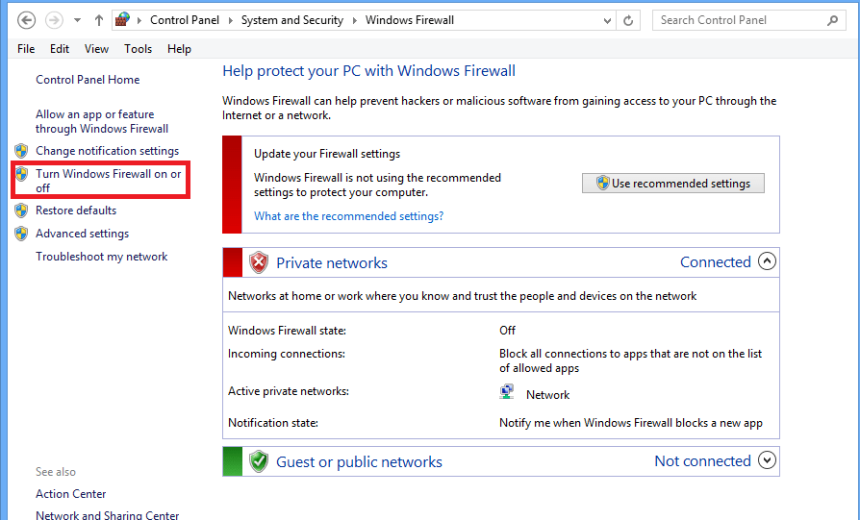
Task: Open the Tools menu
Action: (138, 49)
